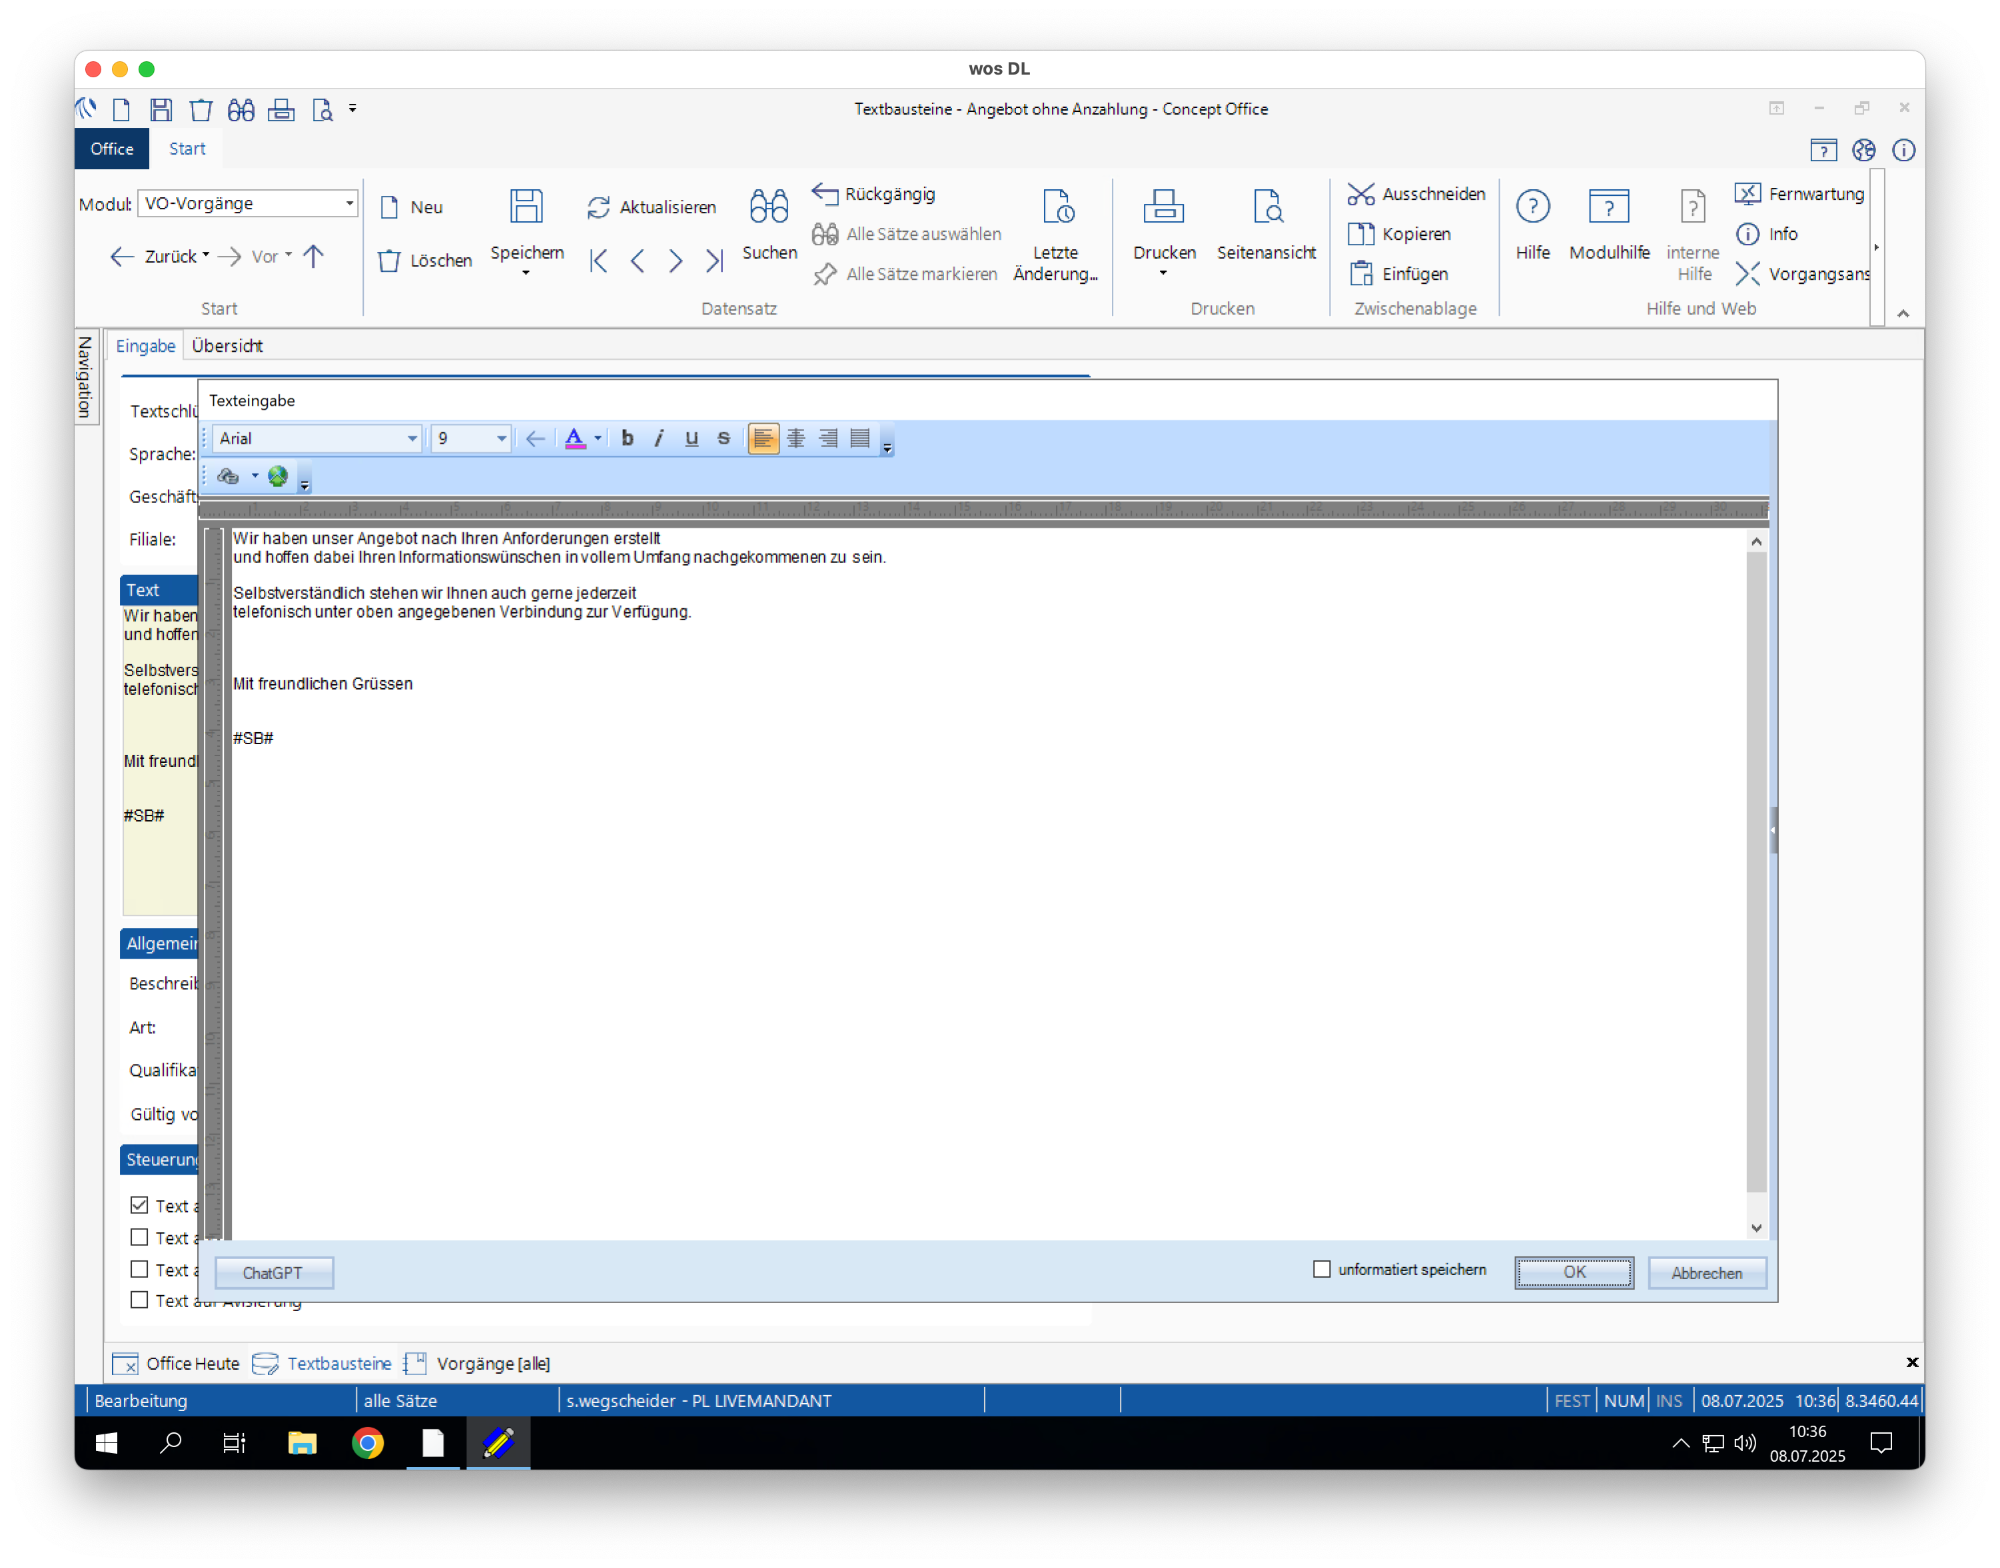
Task: Click the hyperlink chain icon
Action: click(228, 476)
